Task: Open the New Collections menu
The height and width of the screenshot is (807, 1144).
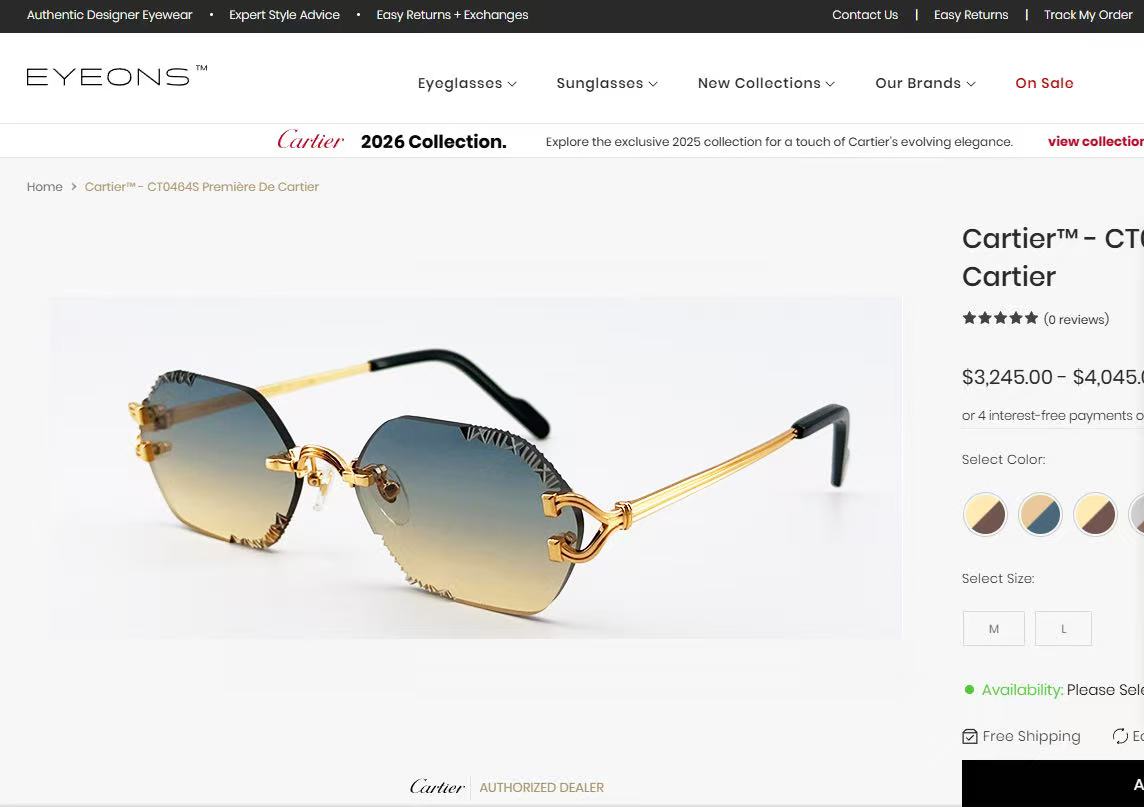Action: pyautogui.click(x=766, y=83)
